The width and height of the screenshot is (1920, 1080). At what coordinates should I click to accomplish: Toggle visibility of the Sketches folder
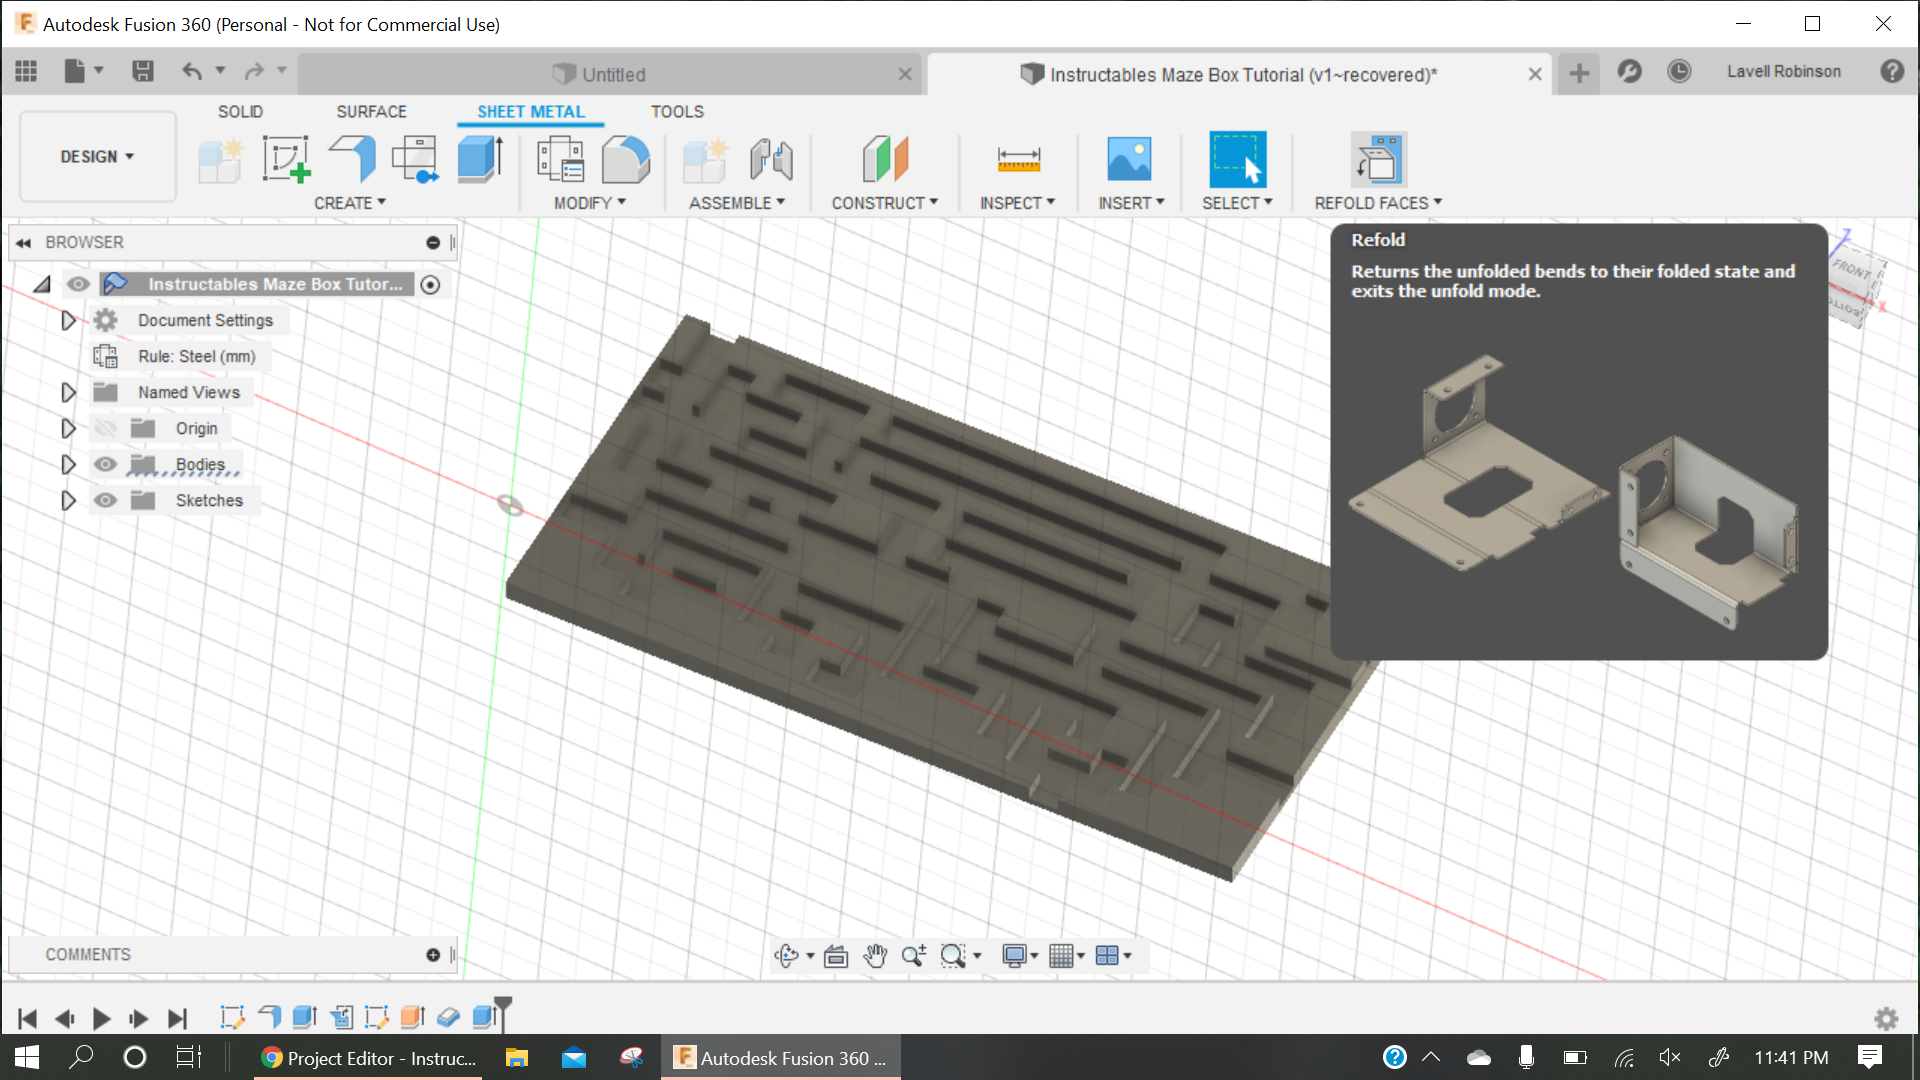coord(105,500)
